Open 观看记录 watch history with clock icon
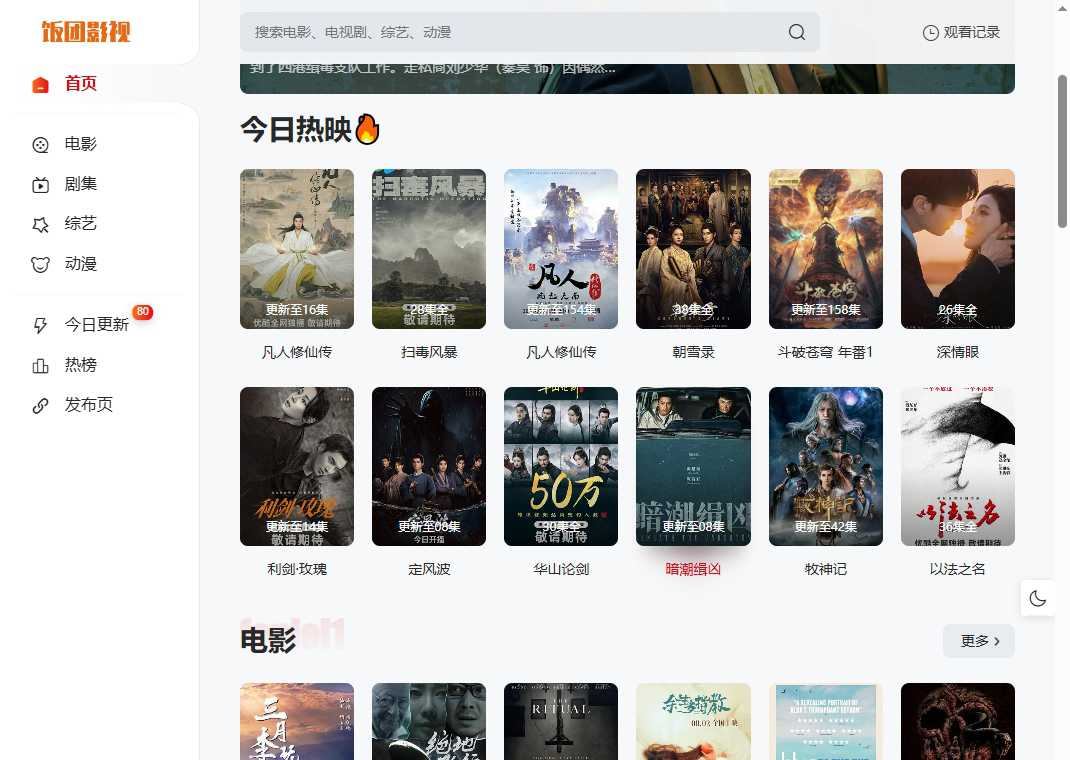The height and width of the screenshot is (760, 1070). (x=929, y=32)
